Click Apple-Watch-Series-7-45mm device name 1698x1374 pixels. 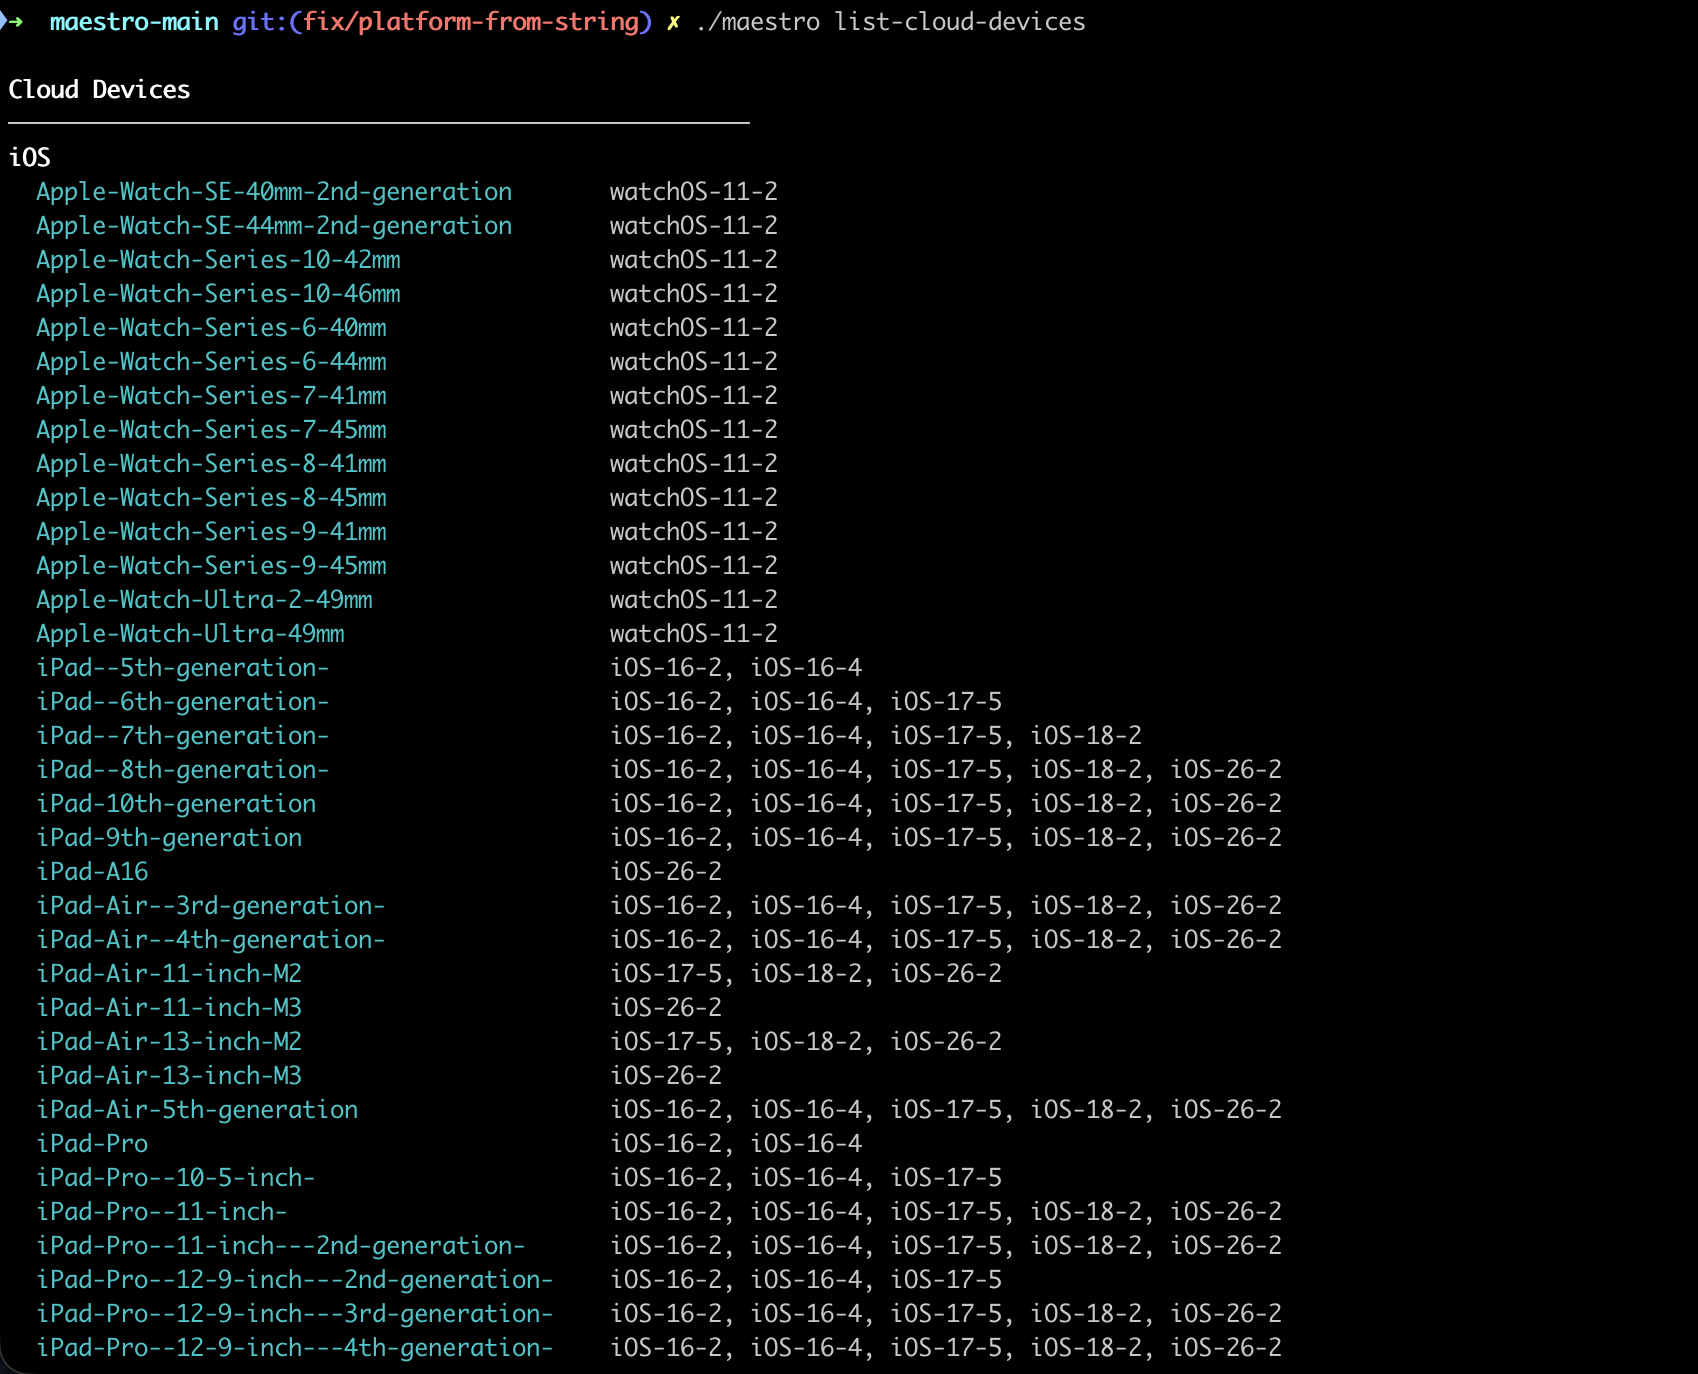tap(211, 430)
